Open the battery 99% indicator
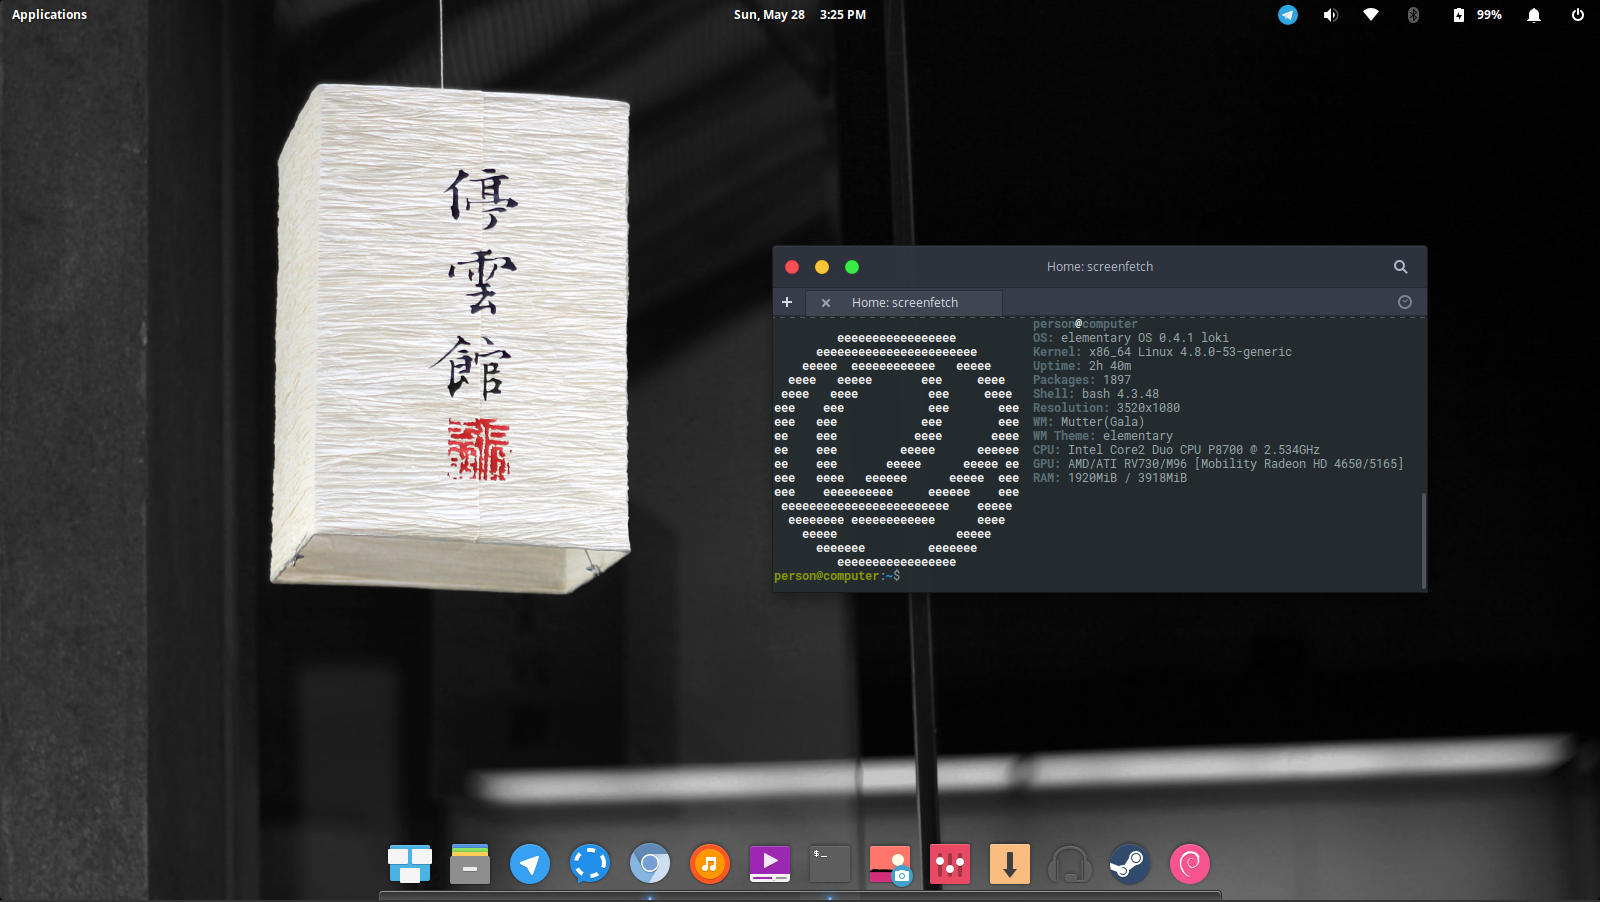The width and height of the screenshot is (1600, 902). tap(1477, 15)
